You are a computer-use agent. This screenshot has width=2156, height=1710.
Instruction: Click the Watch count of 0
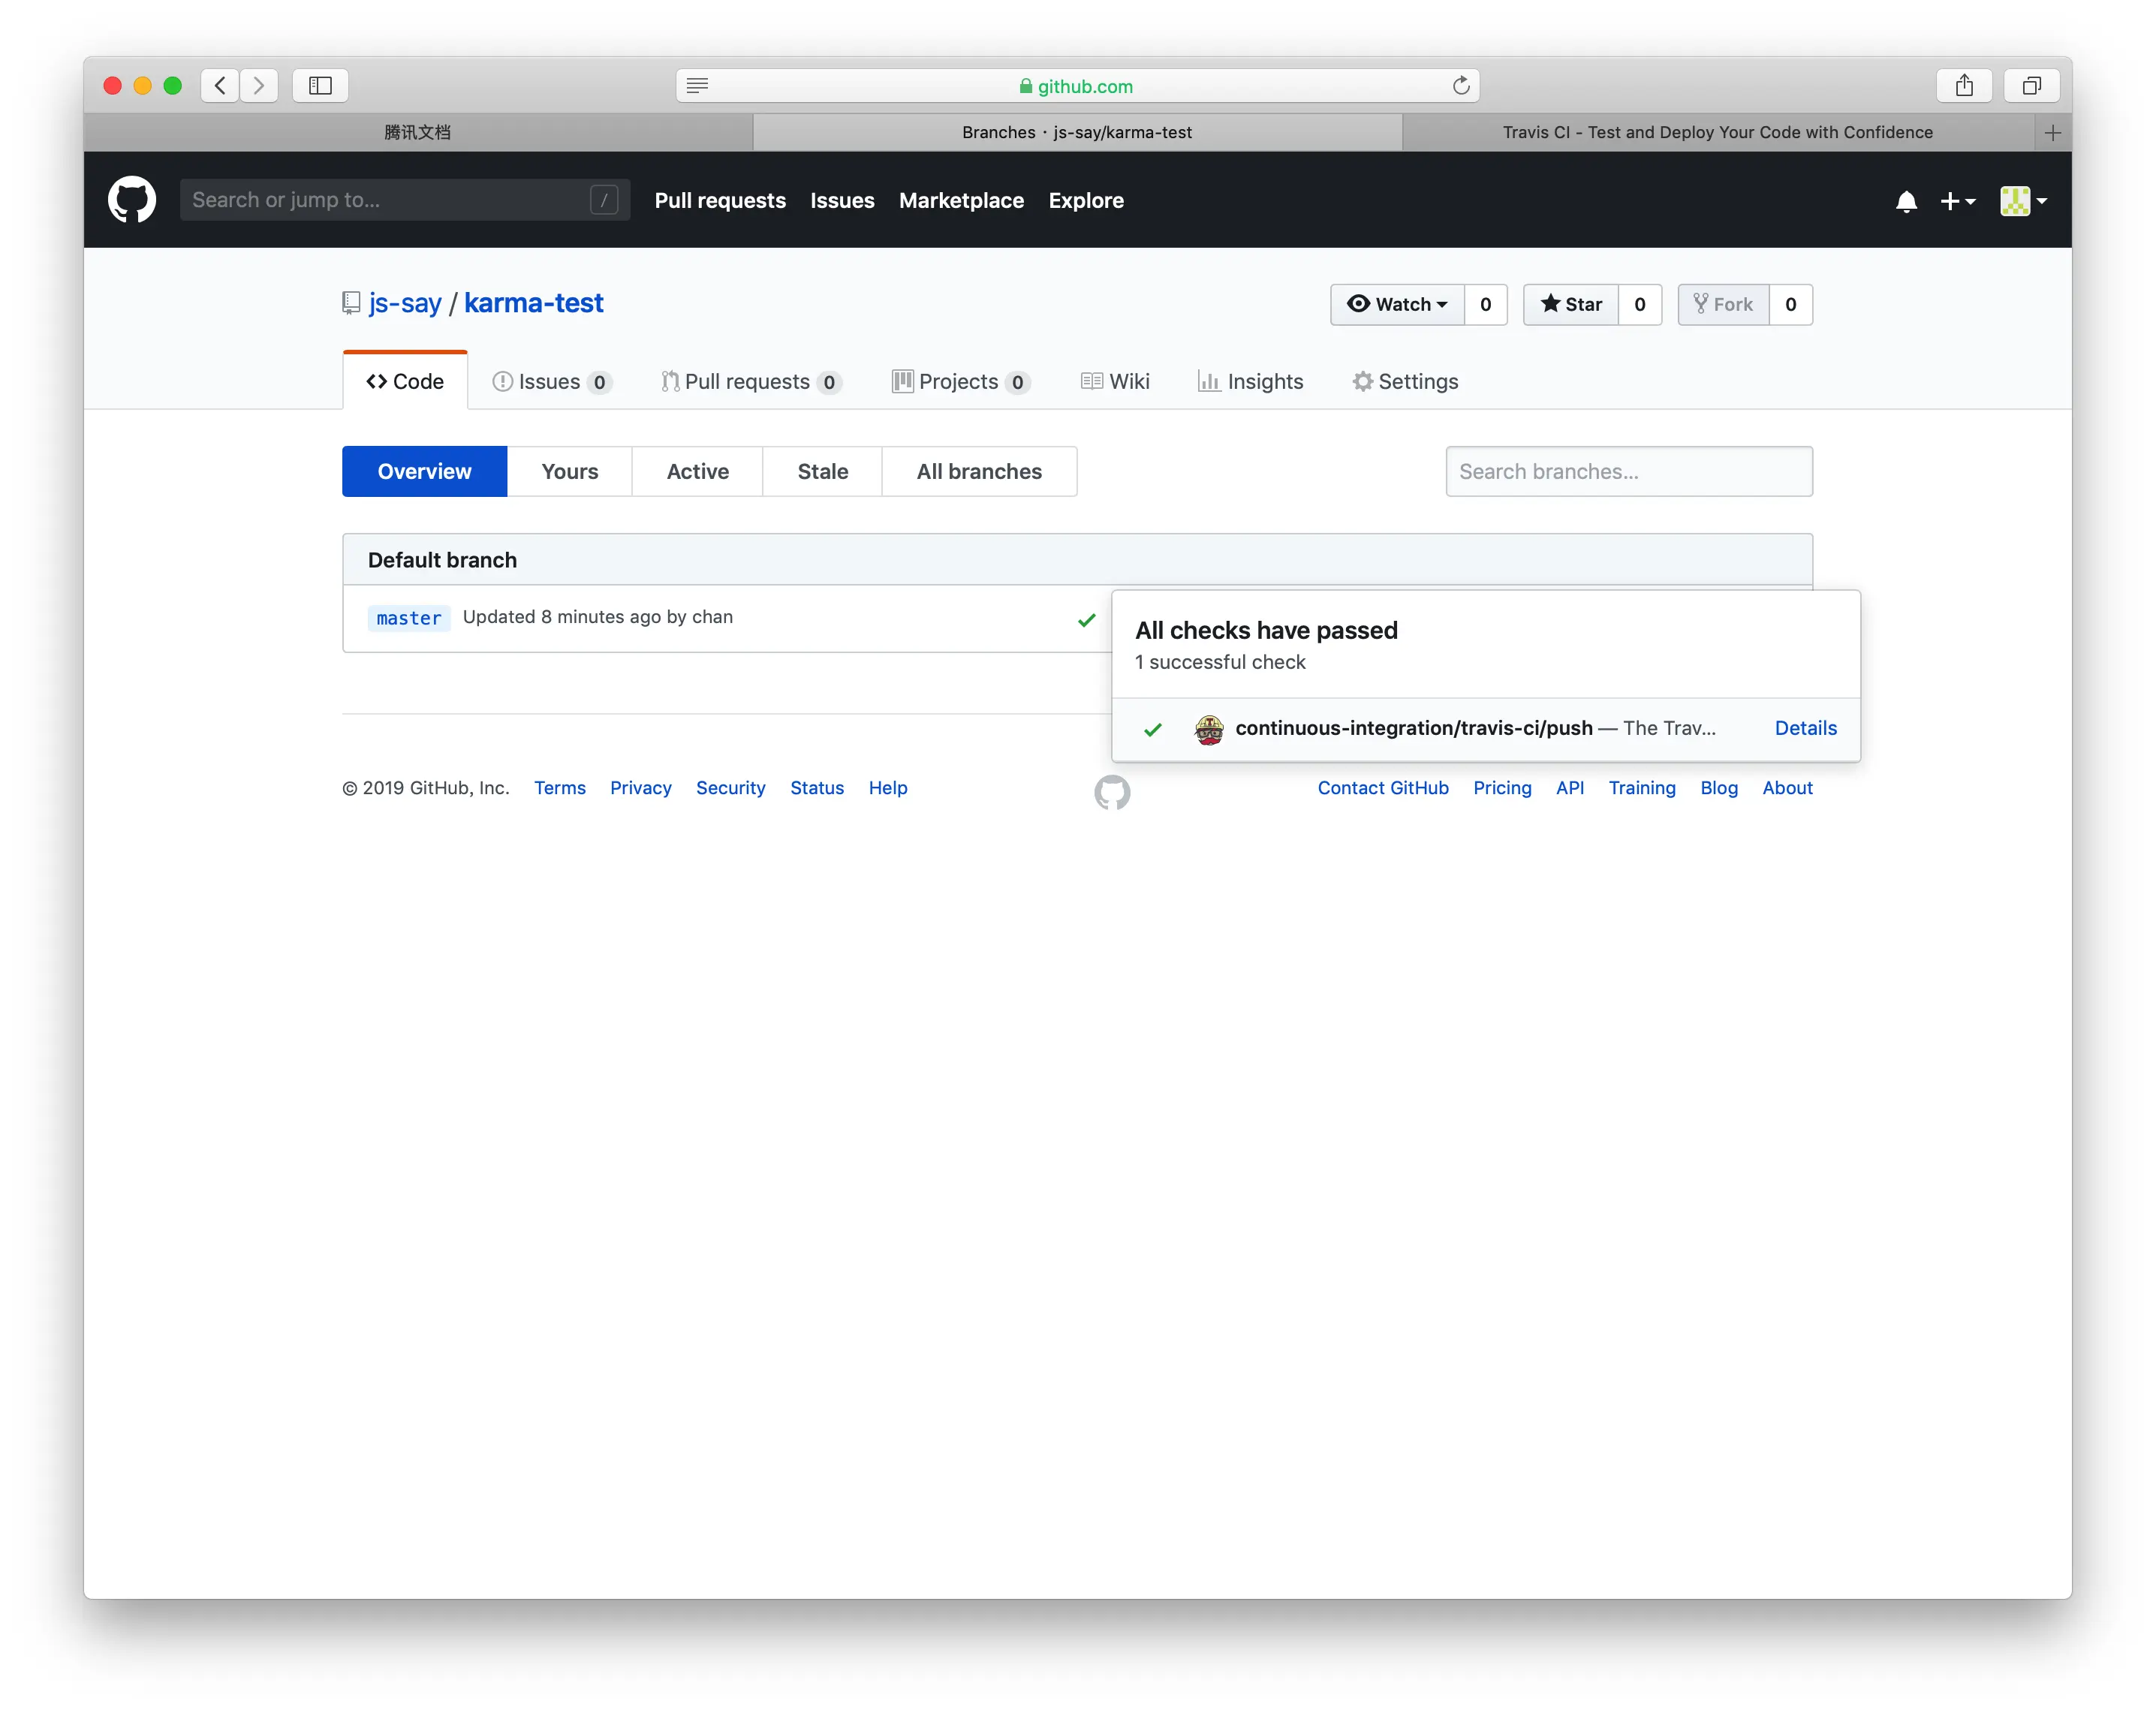(x=1486, y=305)
